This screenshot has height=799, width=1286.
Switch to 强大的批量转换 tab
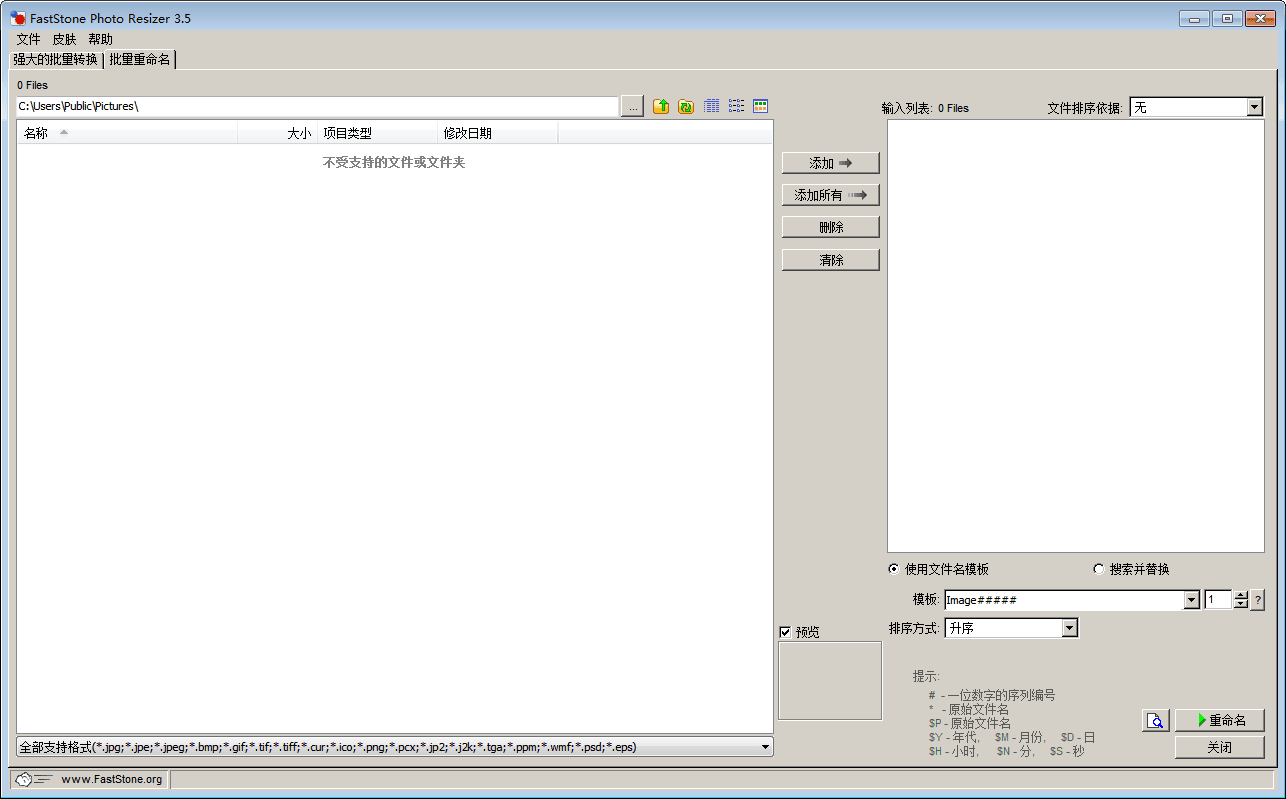55,60
